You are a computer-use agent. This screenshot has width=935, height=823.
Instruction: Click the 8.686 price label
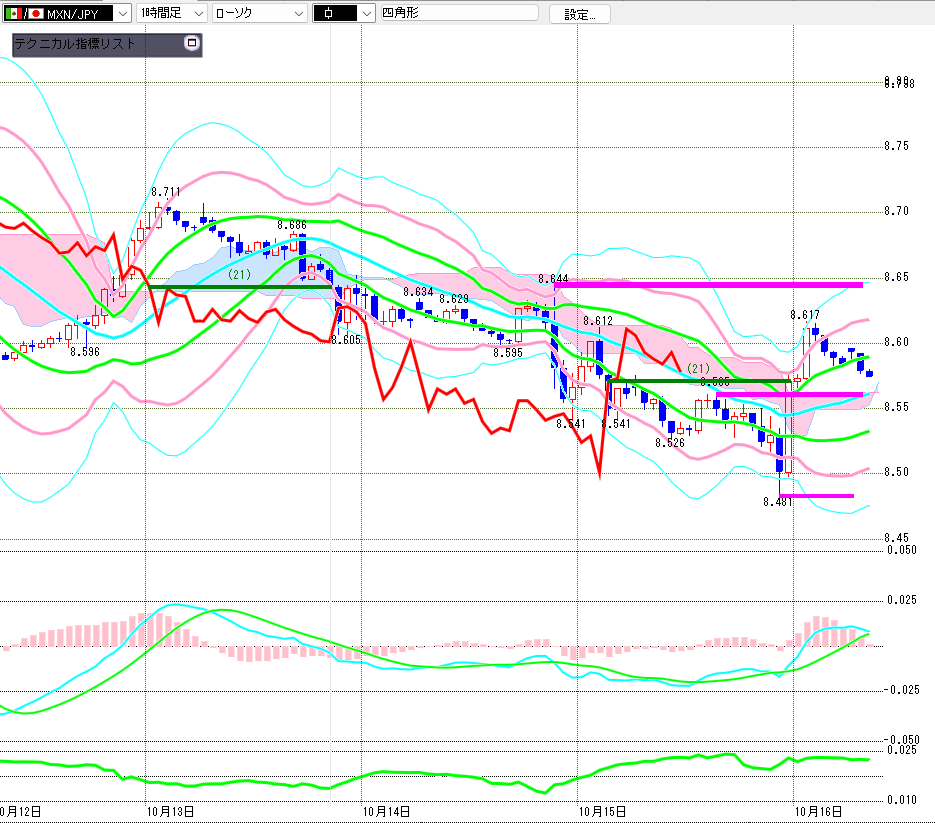coord(292,225)
